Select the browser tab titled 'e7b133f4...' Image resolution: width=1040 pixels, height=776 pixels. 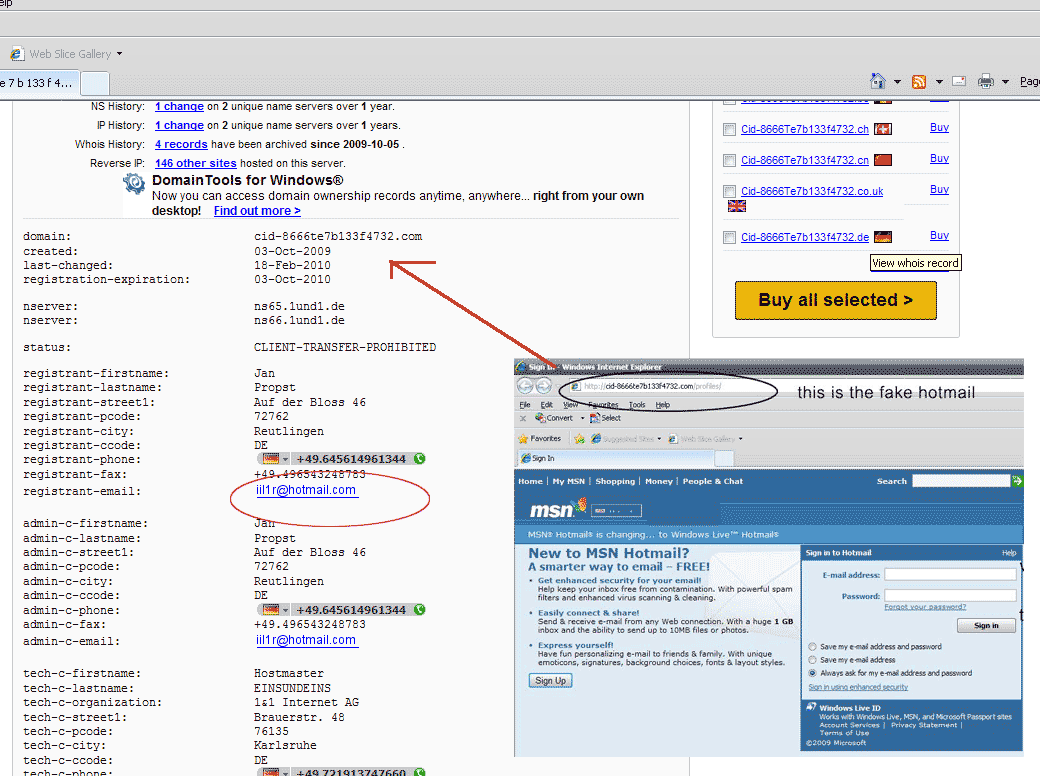point(38,84)
